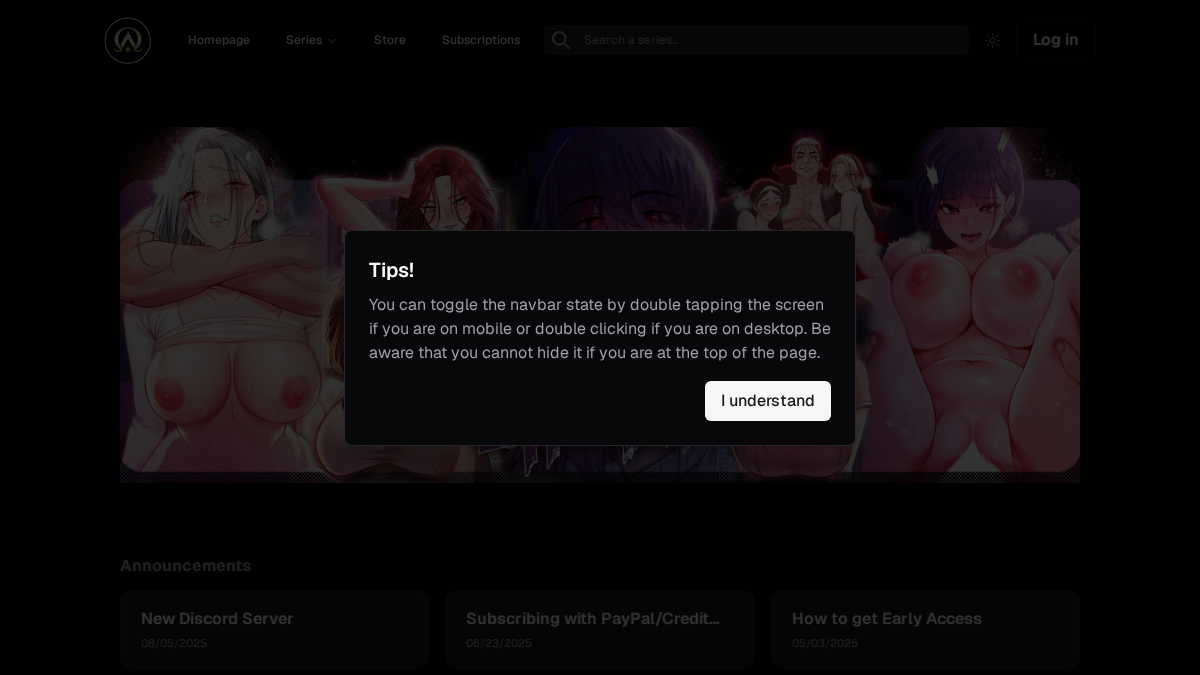Screen dimensions: 1200x675
Task: Click the 08/05/2025 date text
Action: coord(174,643)
